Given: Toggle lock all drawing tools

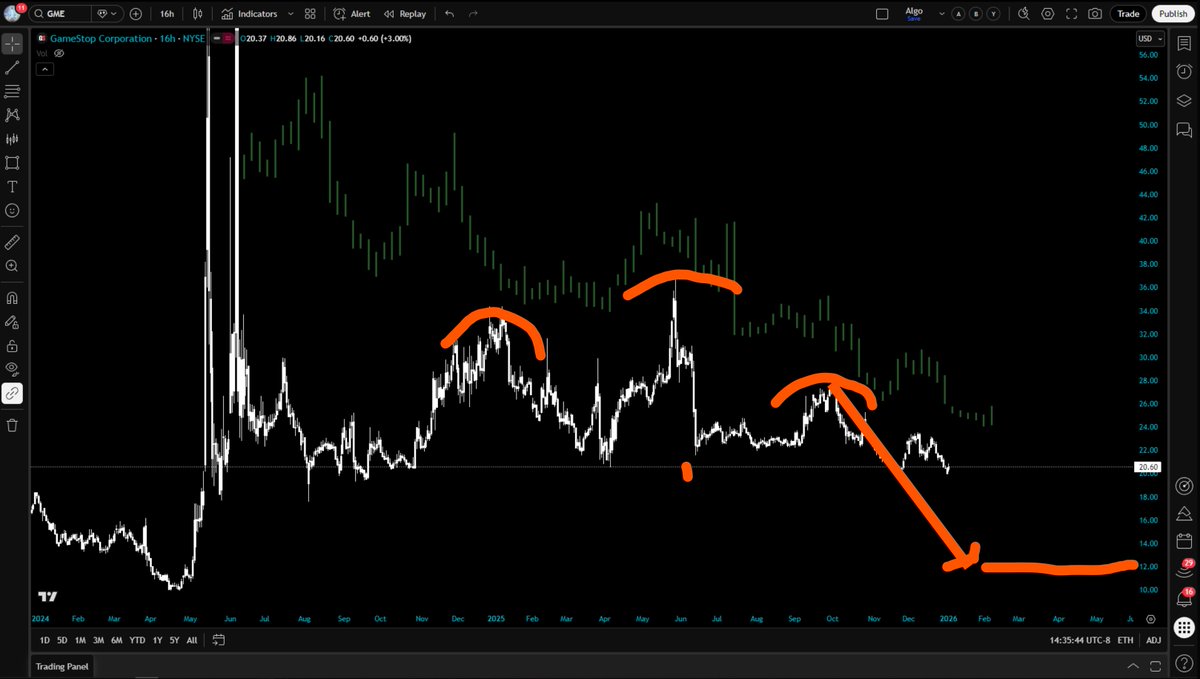Looking at the screenshot, I should 12,346.
